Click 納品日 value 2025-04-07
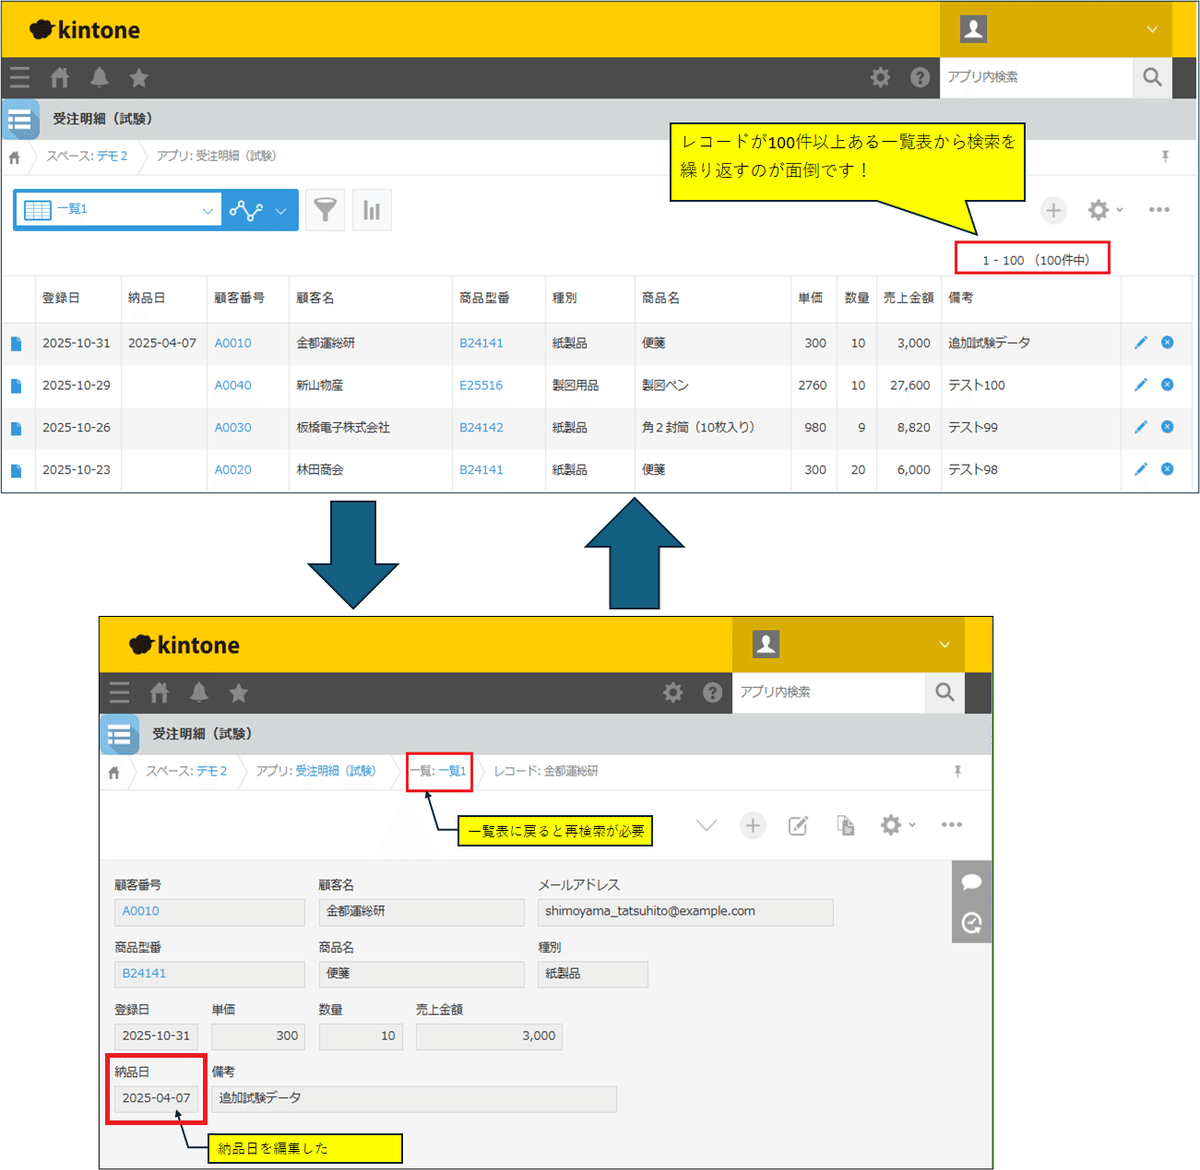This screenshot has height=1170, width=1200. (x=156, y=1098)
